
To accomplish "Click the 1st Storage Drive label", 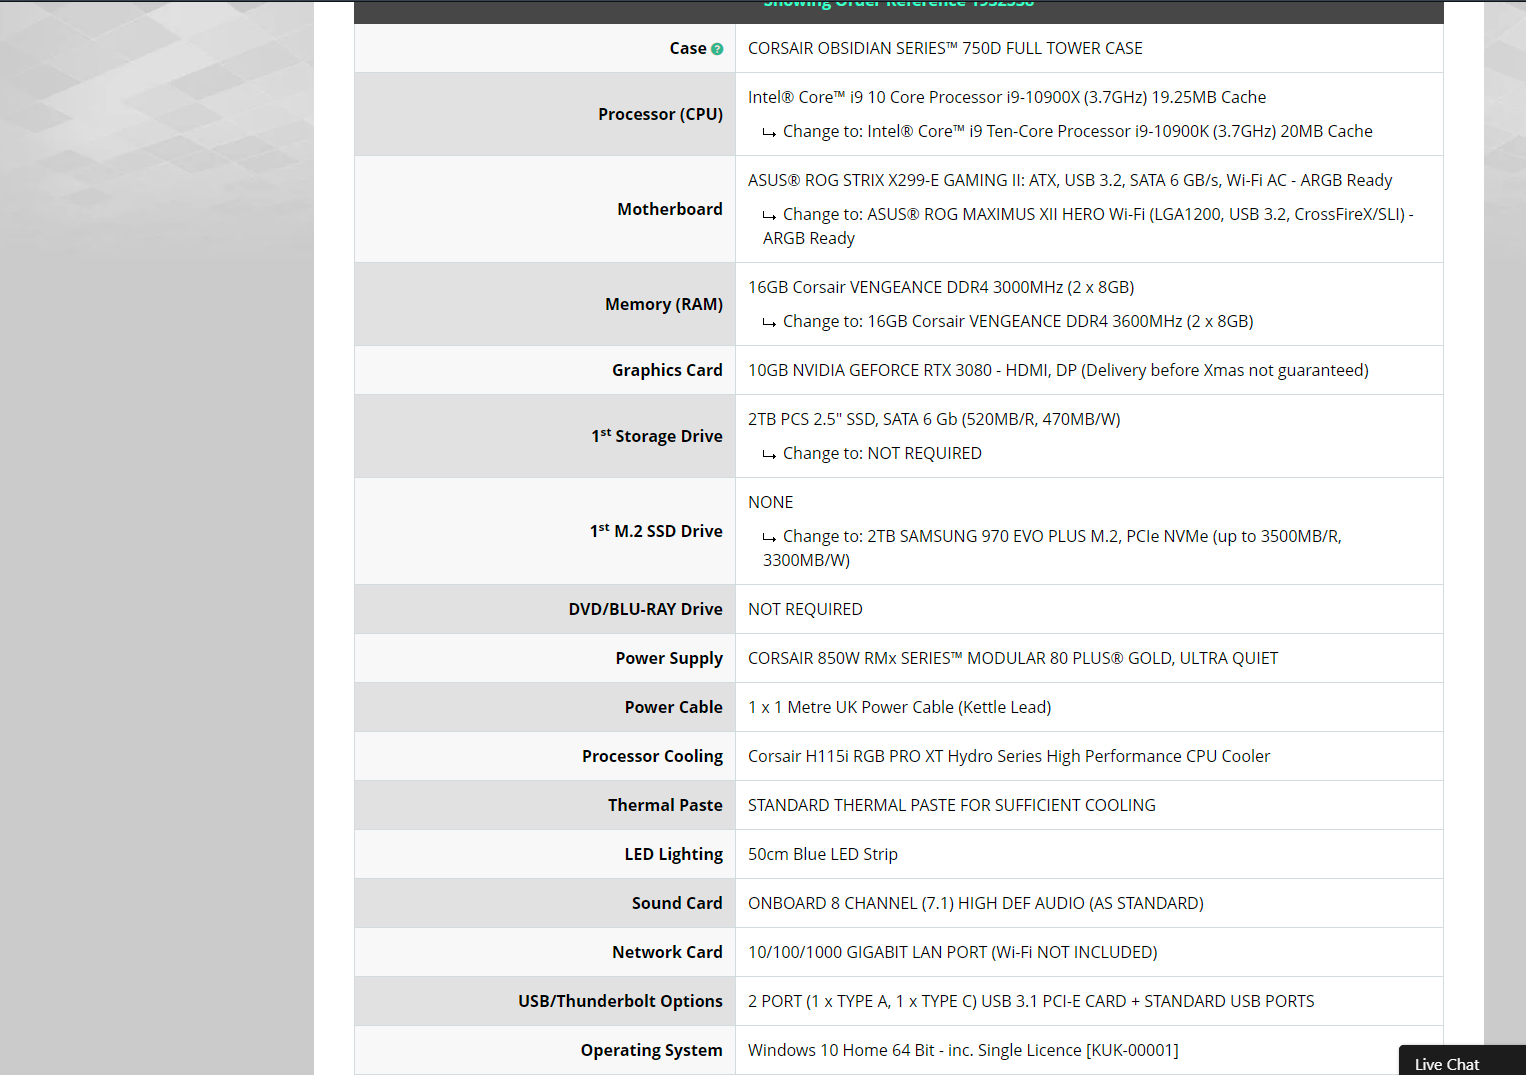I will pos(657,436).
